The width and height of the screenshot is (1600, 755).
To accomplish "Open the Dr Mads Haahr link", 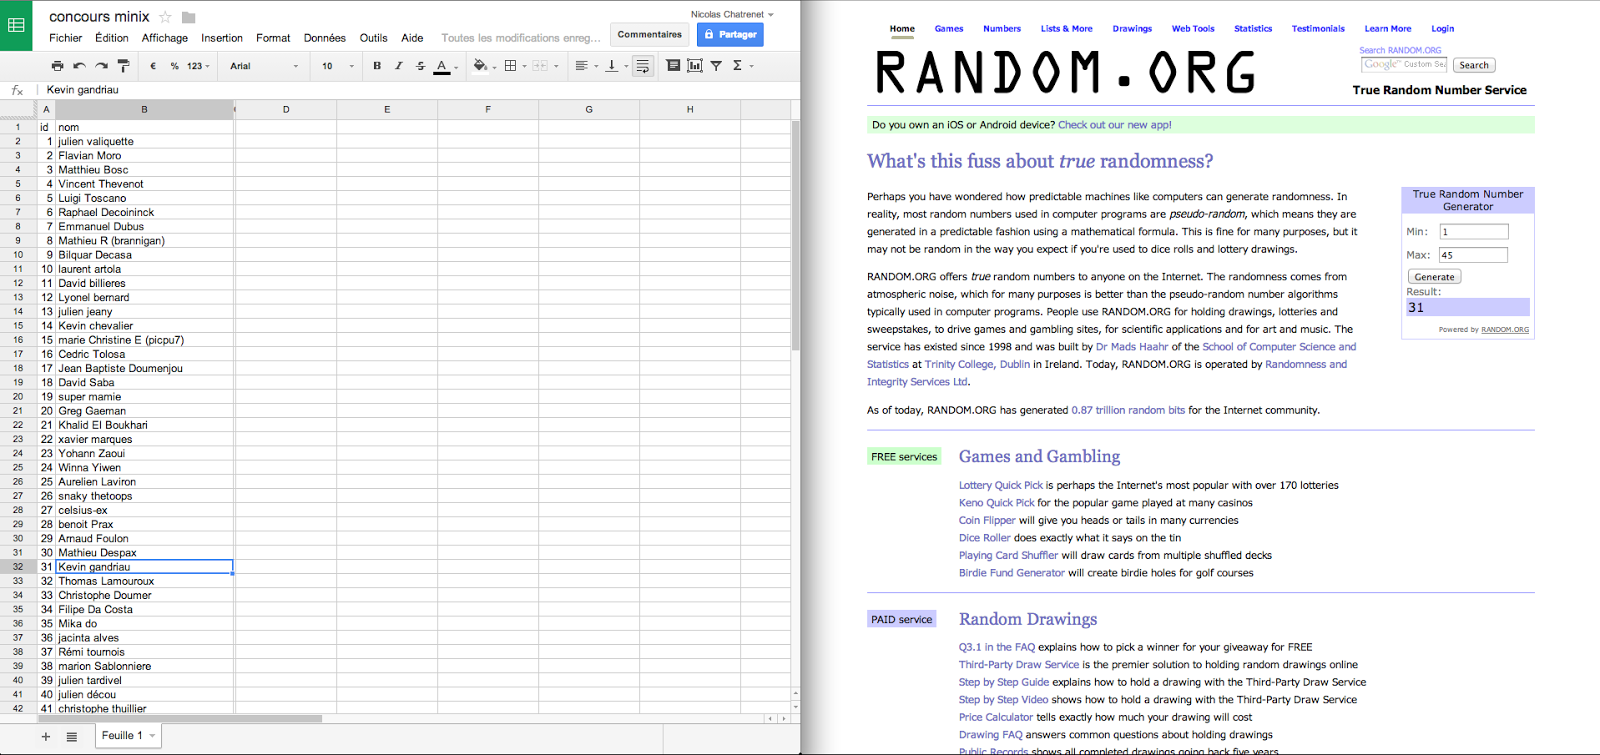I will point(1132,347).
